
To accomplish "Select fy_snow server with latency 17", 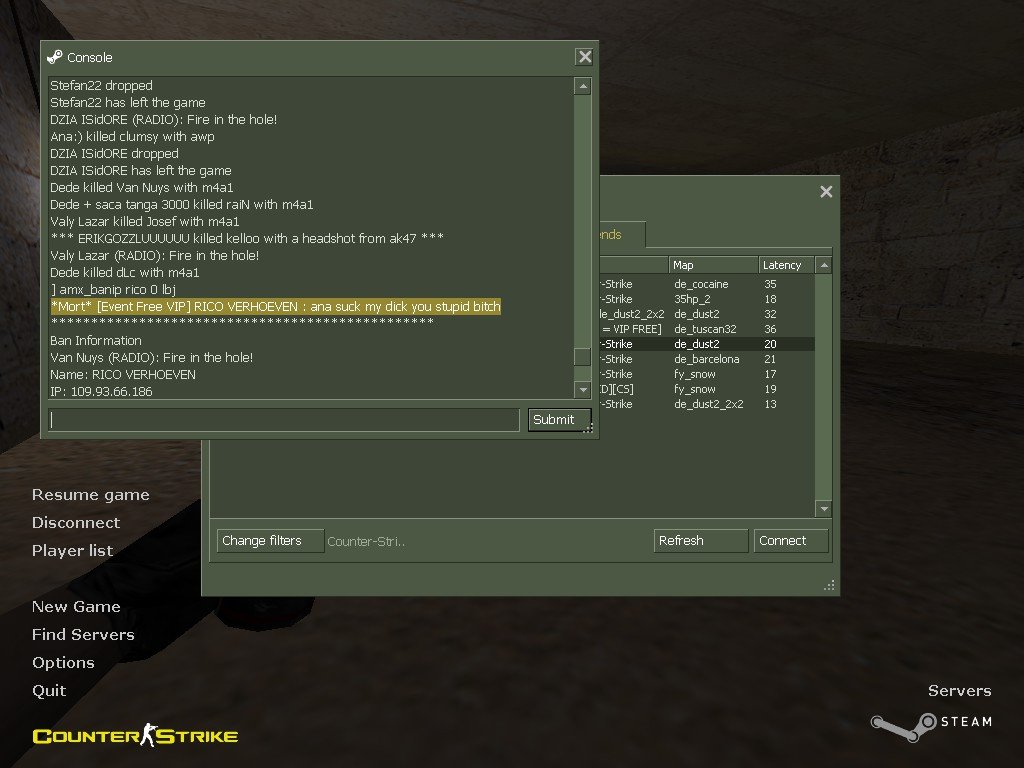I will [x=707, y=374].
